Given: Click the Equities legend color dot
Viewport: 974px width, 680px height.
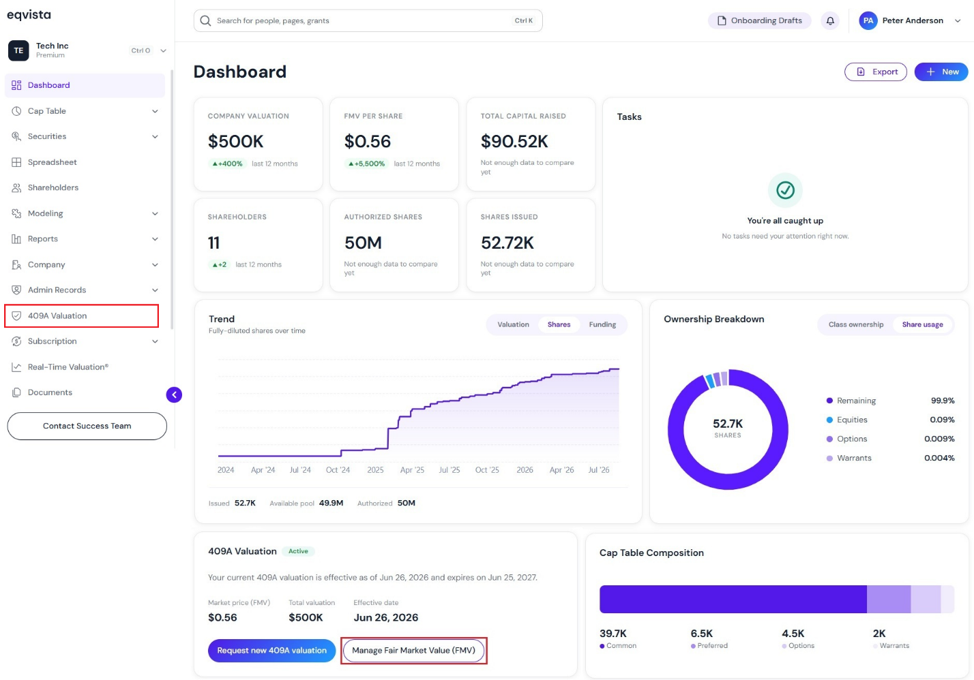Looking at the screenshot, I should tap(829, 420).
